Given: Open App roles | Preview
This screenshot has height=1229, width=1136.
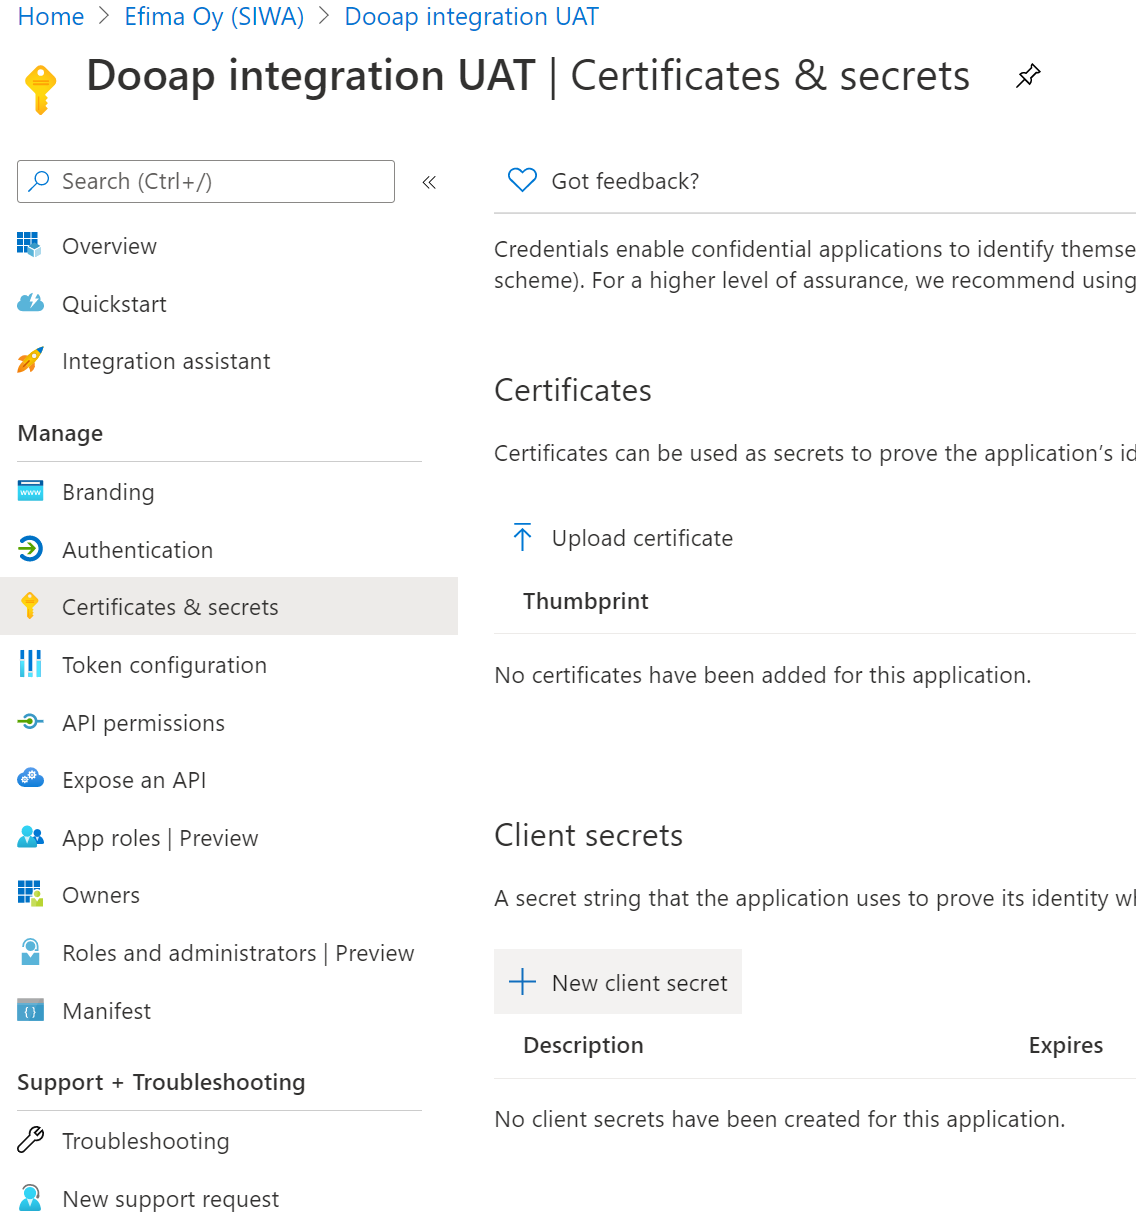Looking at the screenshot, I should pyautogui.click(x=229, y=838).
